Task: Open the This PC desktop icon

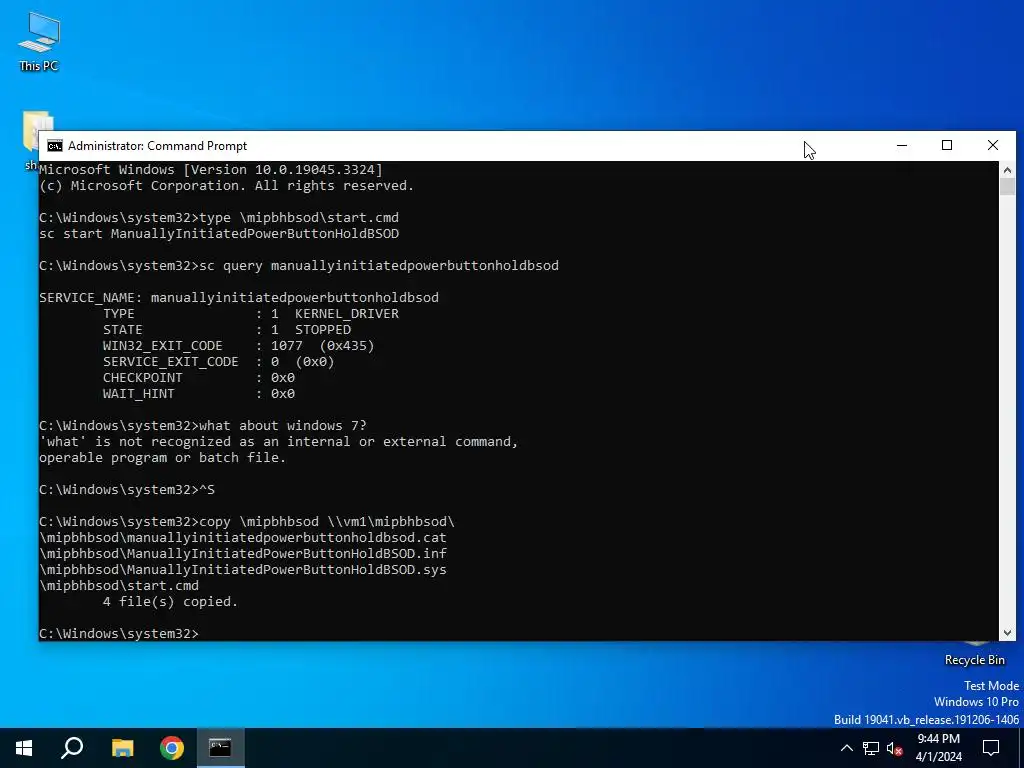Action: point(39,41)
